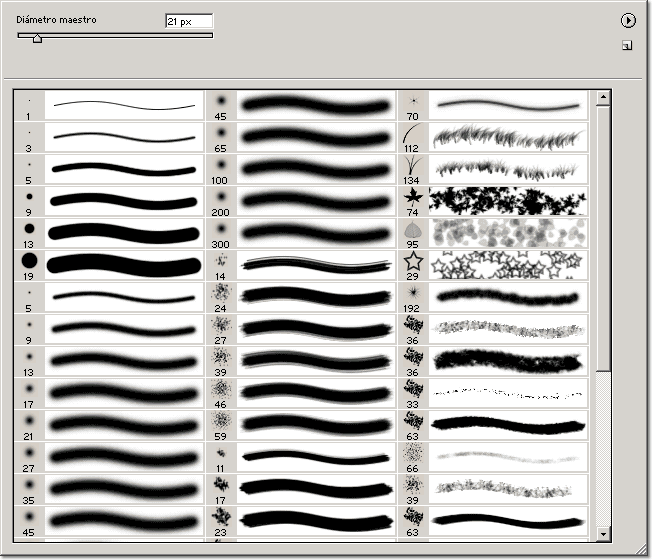Choose the scattered leaf brush, size 95

(x=412, y=232)
